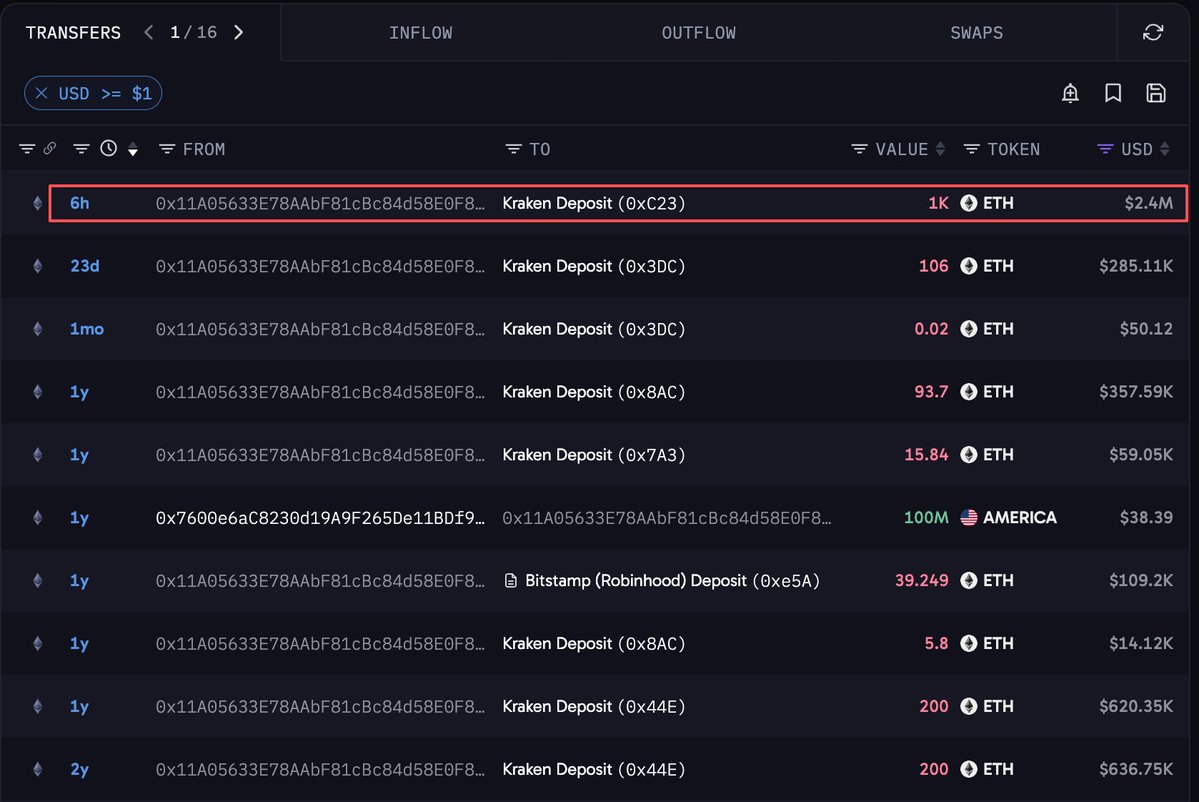Open Kraken Deposit (0x44E) on 2y row
This screenshot has width=1199, height=802.
(x=593, y=769)
